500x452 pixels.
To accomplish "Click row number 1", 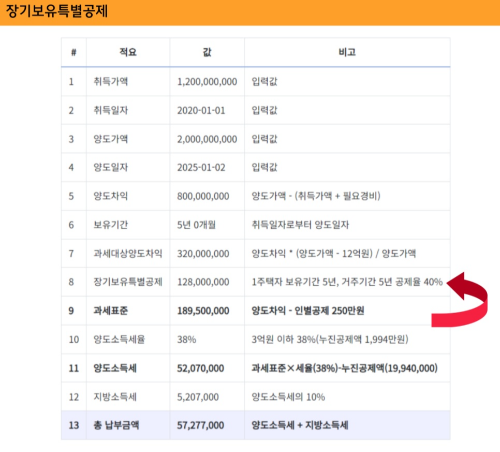I will (x=71, y=82).
